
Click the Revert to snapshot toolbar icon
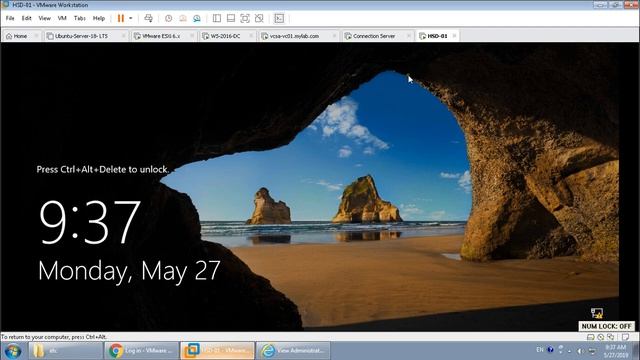pos(182,18)
